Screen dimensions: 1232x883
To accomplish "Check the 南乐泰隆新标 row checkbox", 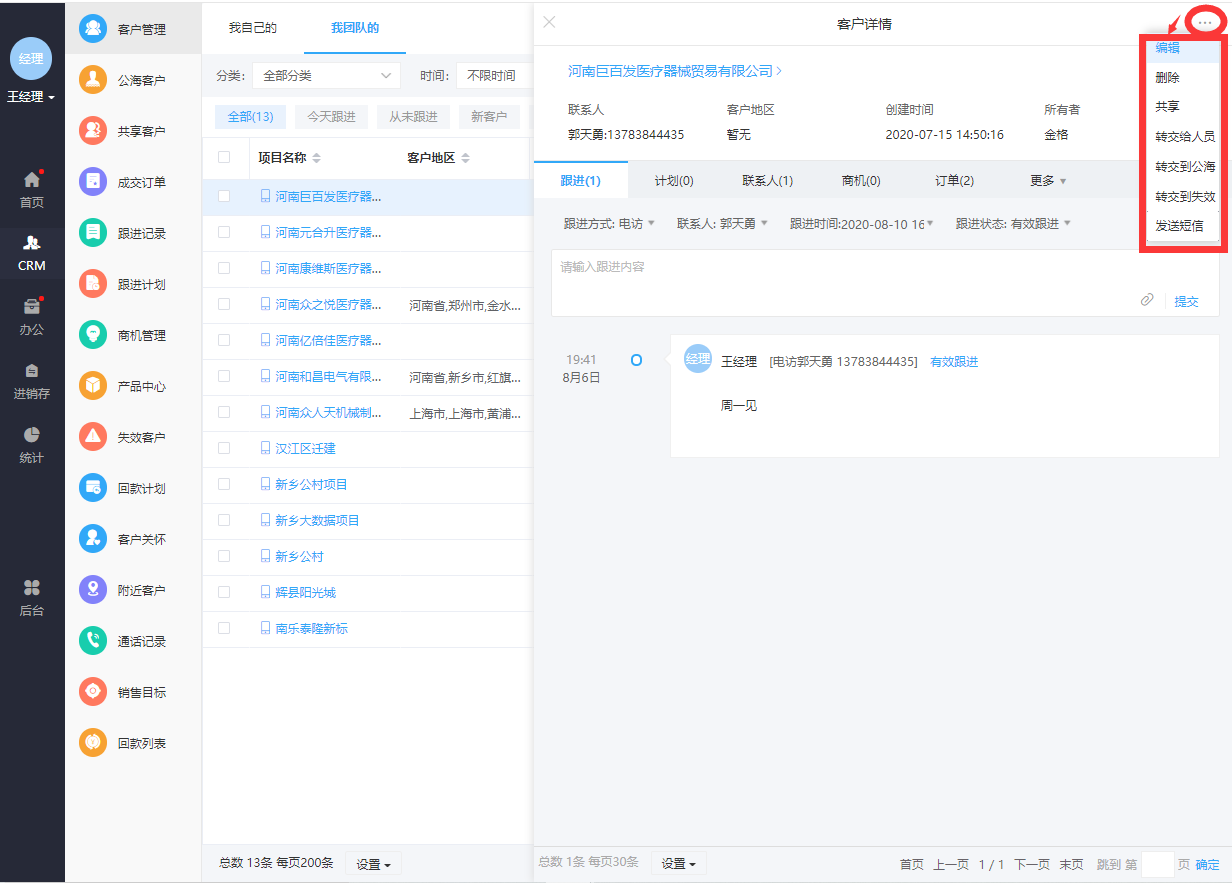I will click(x=224, y=628).
